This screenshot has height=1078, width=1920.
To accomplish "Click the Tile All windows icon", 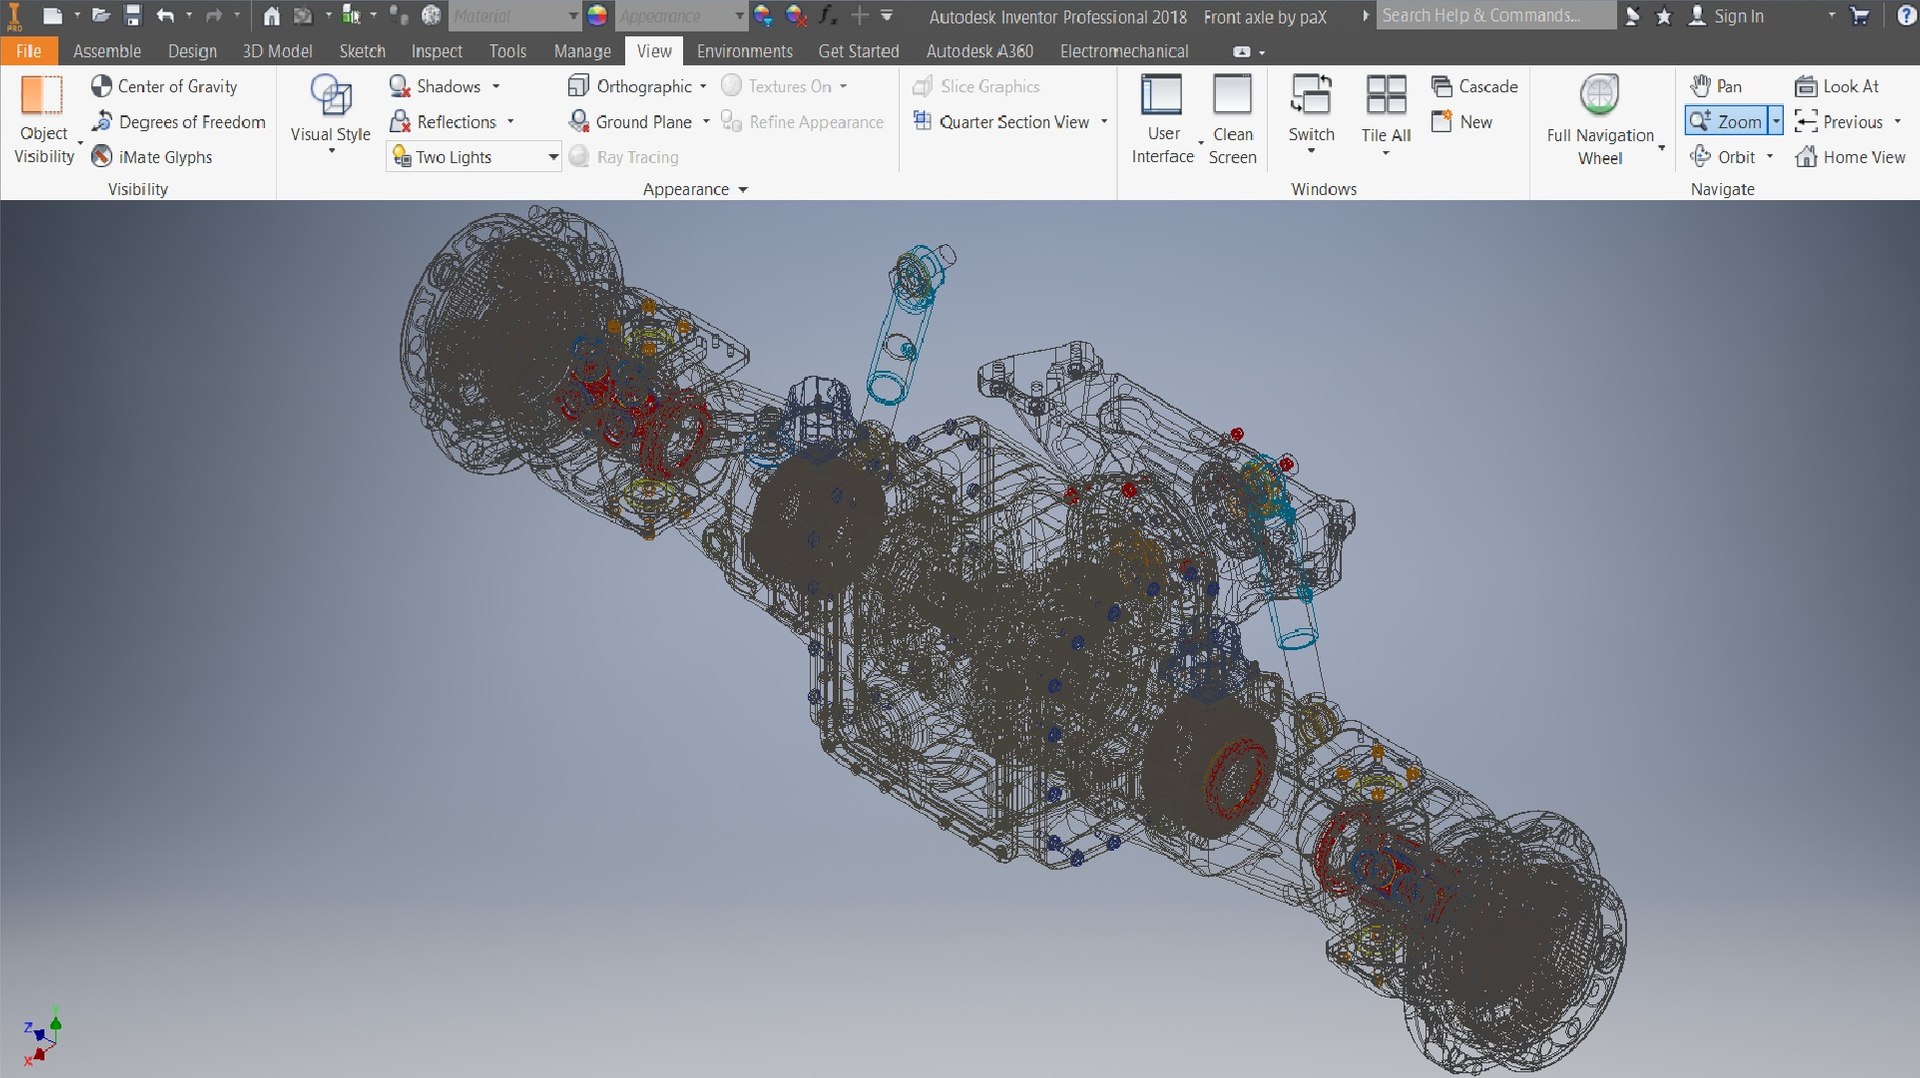I will click(x=1386, y=96).
